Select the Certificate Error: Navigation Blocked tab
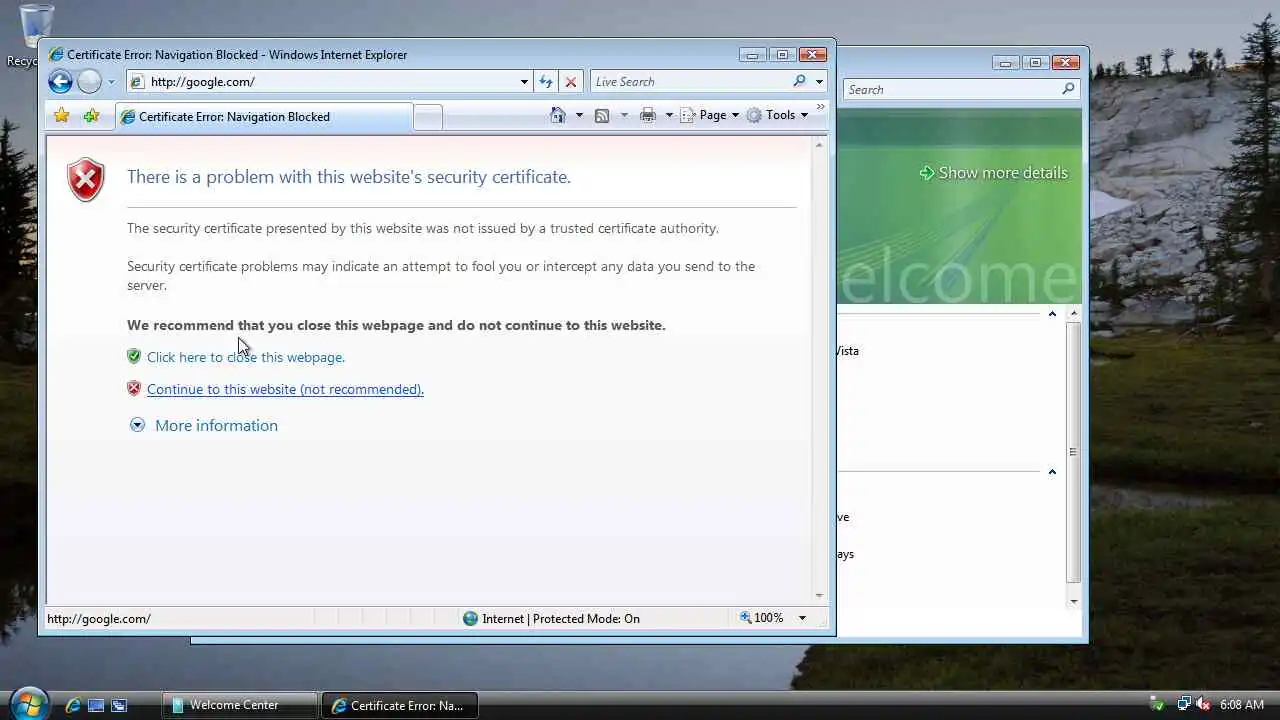 point(264,117)
